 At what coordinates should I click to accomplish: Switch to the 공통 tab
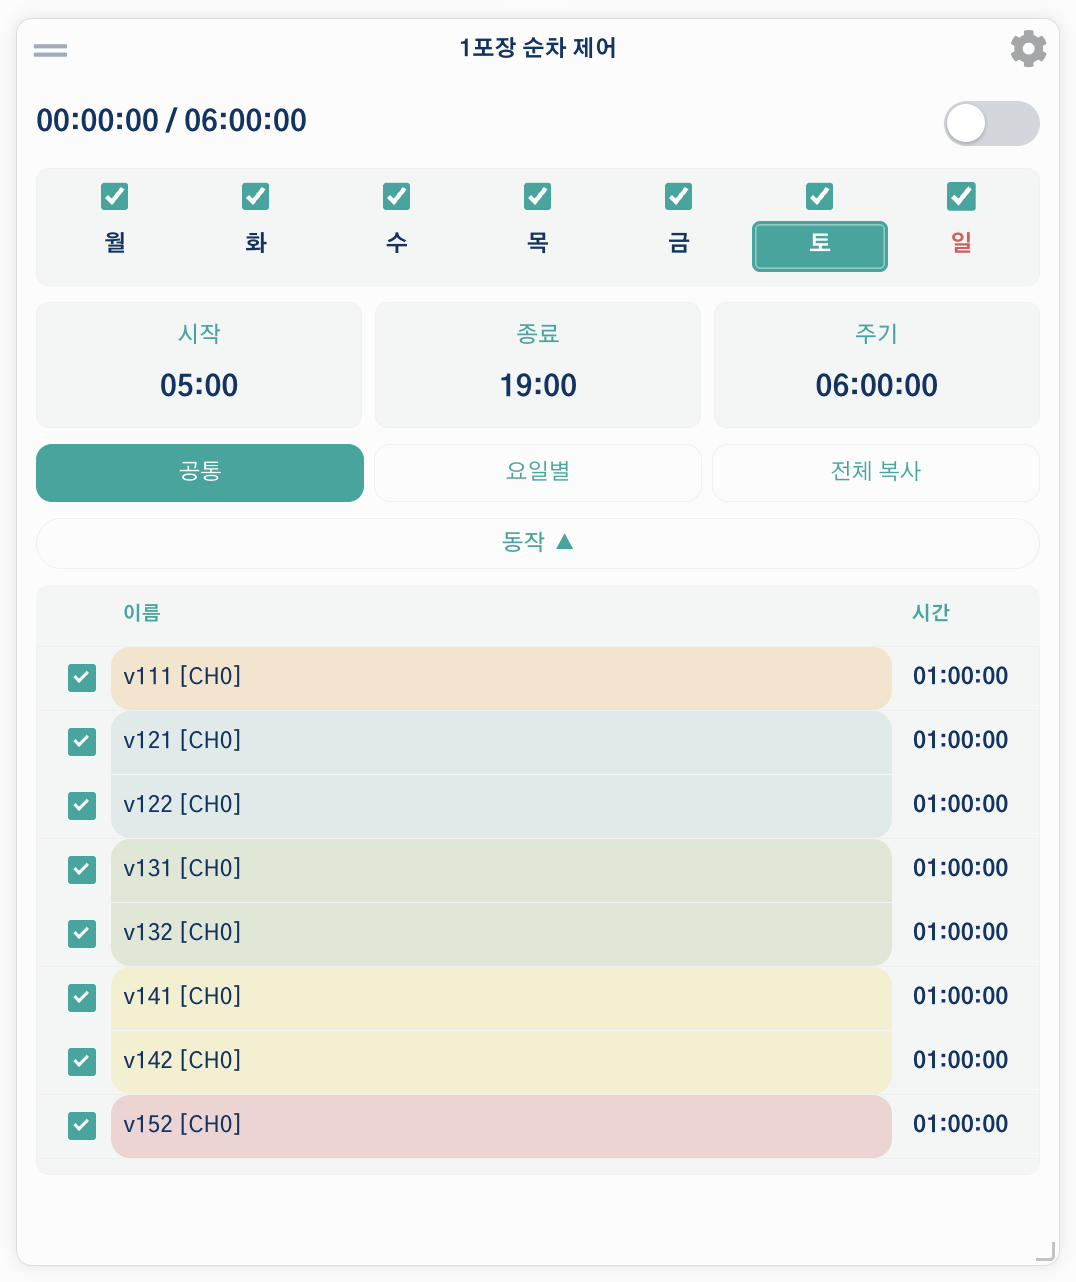pos(200,473)
